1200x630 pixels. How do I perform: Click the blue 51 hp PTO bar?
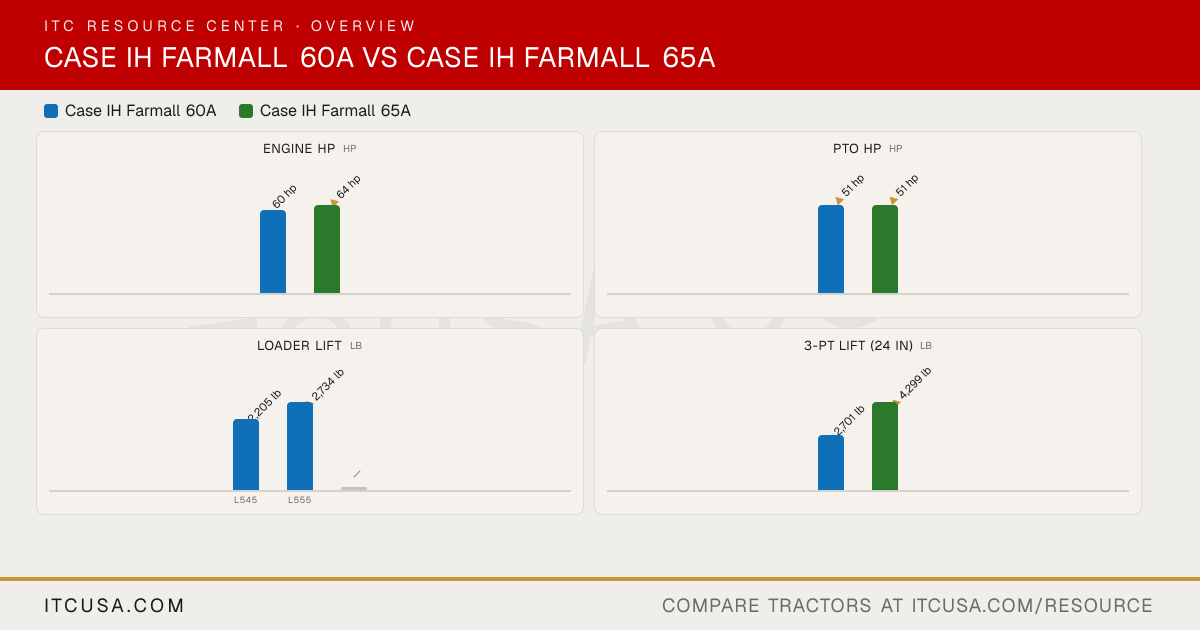[831, 249]
